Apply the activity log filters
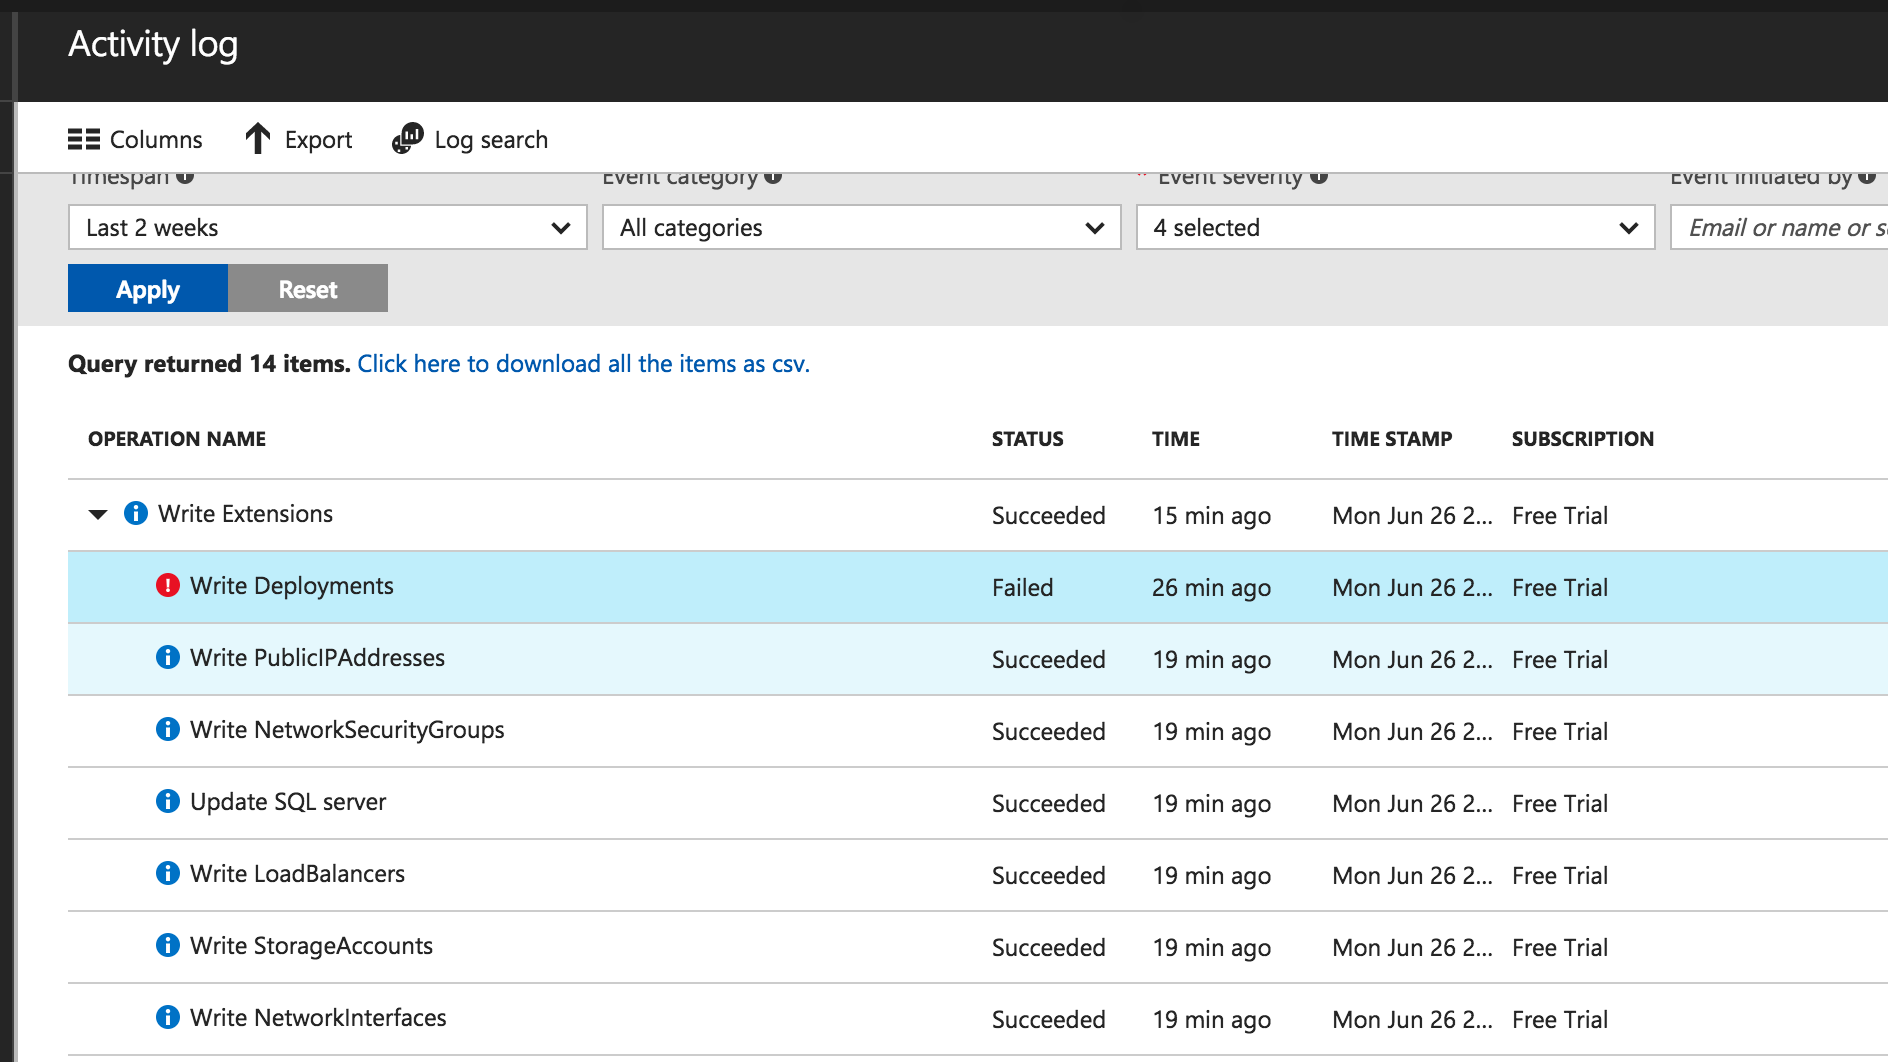The height and width of the screenshot is (1062, 1888). [147, 288]
